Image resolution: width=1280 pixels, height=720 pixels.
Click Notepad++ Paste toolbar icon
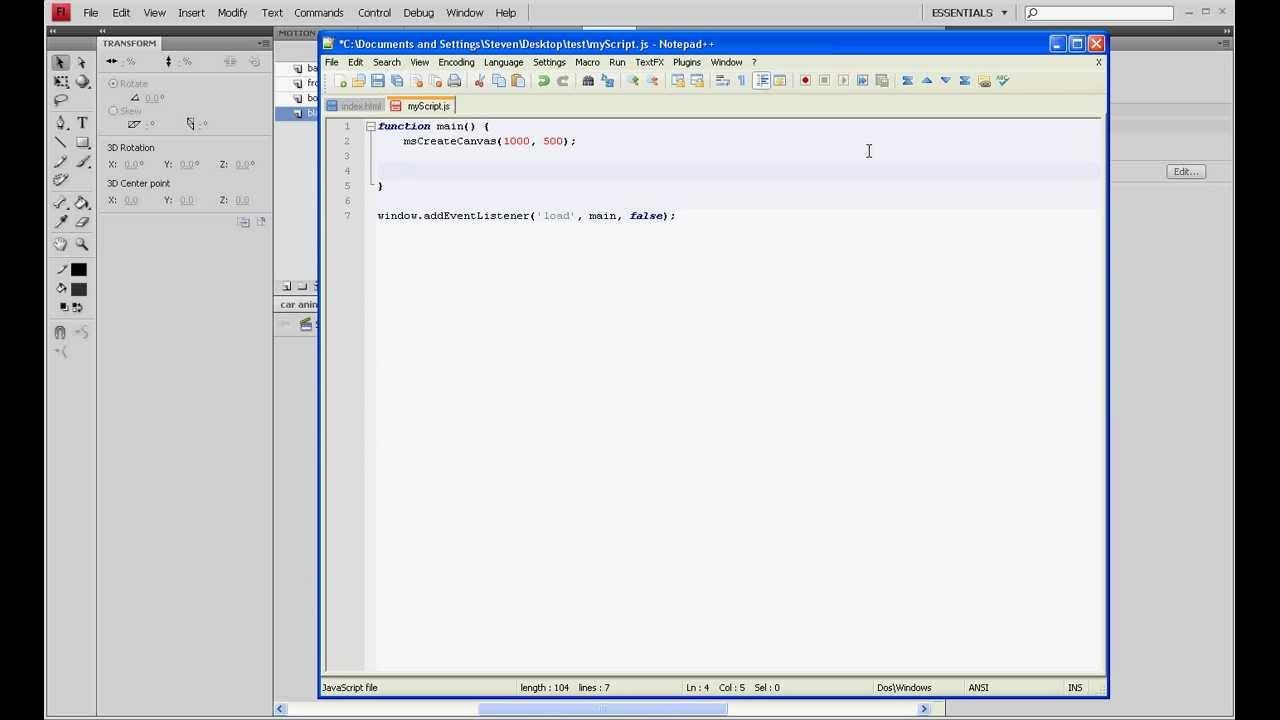coord(518,81)
